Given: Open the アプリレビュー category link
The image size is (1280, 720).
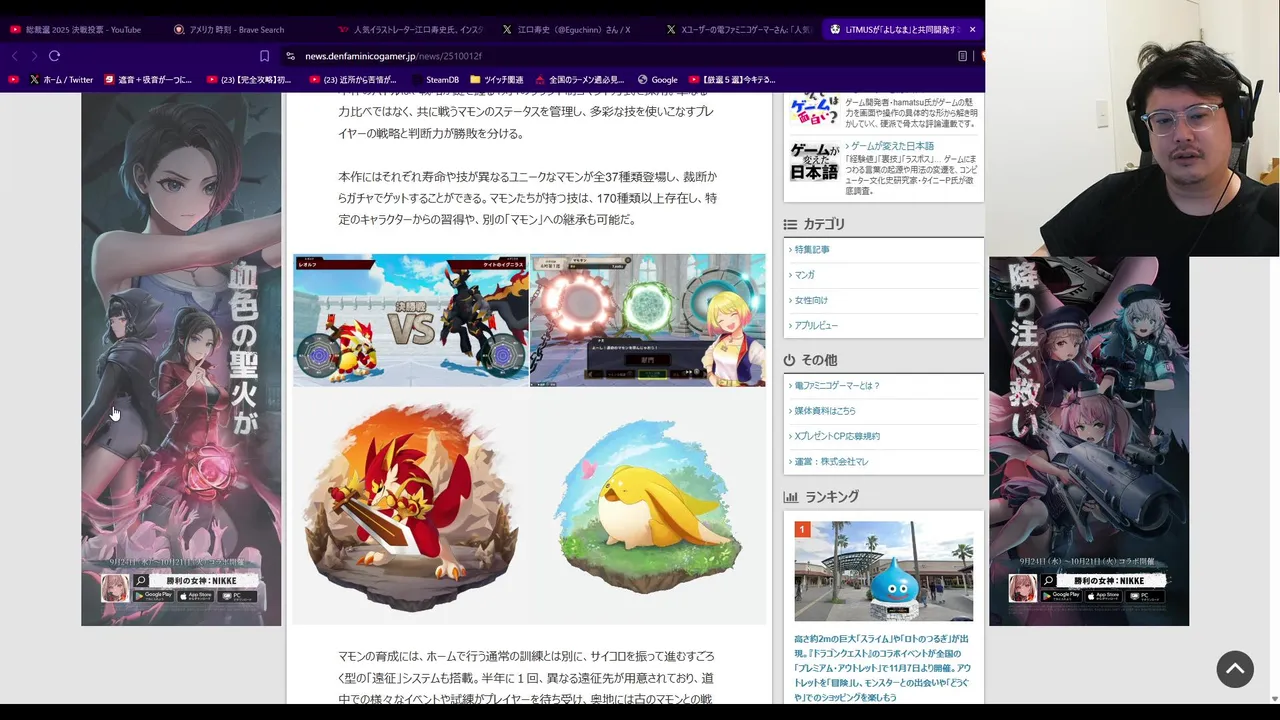Looking at the screenshot, I should [x=816, y=325].
